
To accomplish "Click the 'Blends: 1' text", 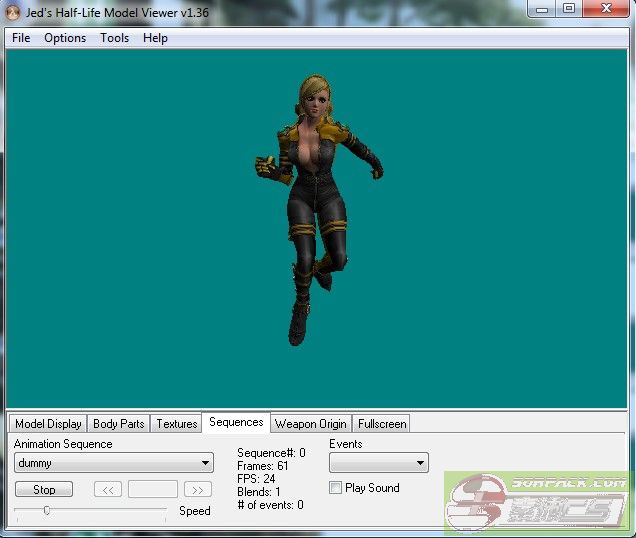I will click(x=259, y=492).
